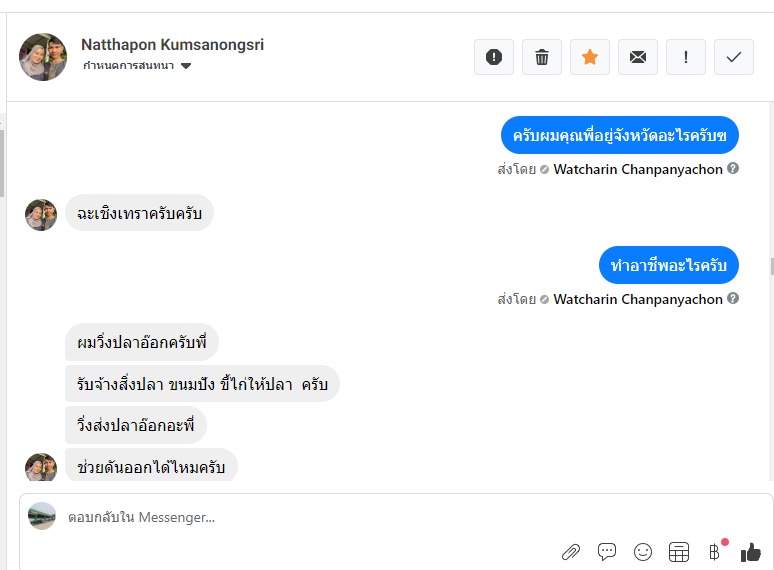This screenshot has height=570, width=774.
Task: Delete conversation with the trash icon
Action: (x=542, y=57)
